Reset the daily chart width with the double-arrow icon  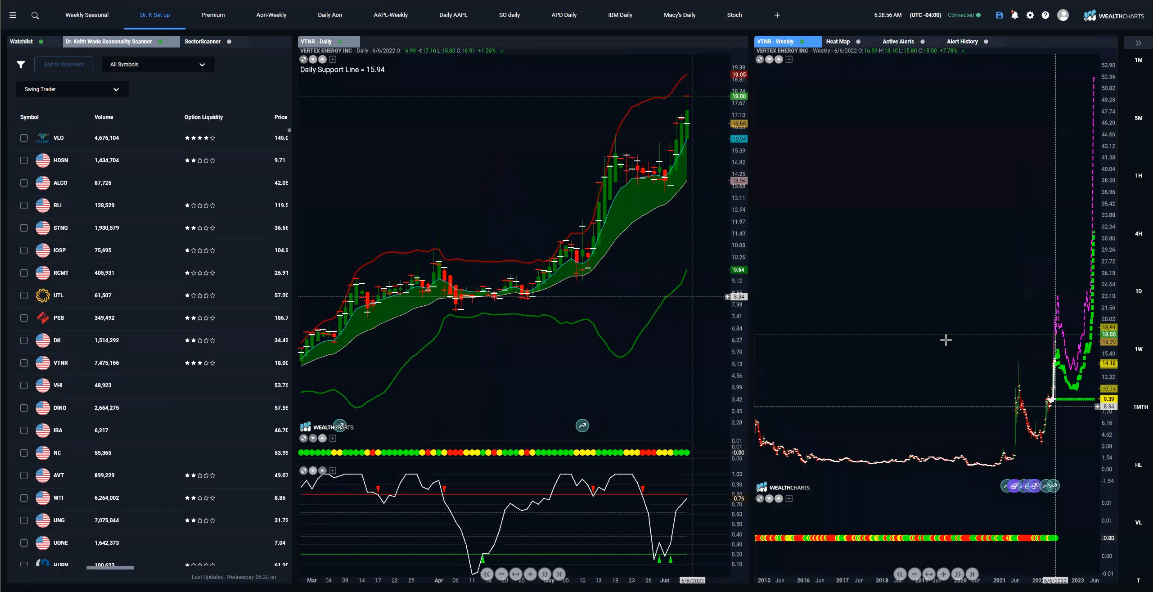click(515, 574)
